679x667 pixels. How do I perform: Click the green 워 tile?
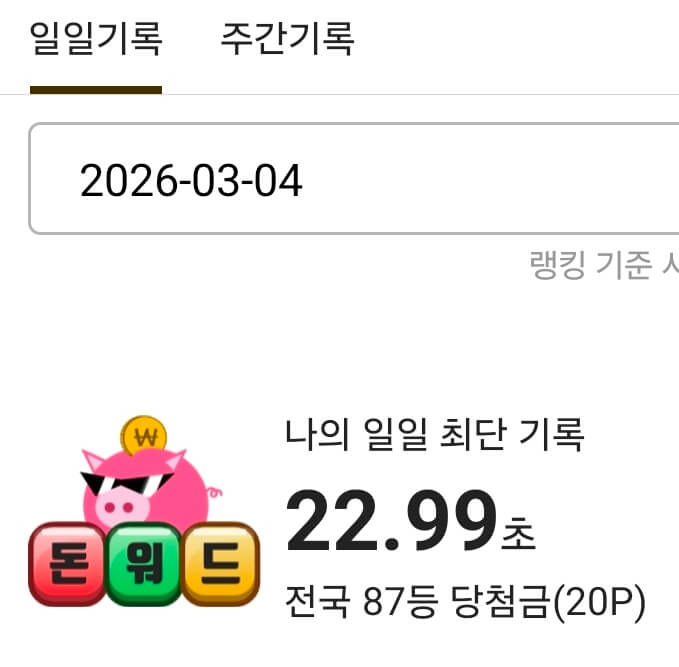[x=144, y=563]
